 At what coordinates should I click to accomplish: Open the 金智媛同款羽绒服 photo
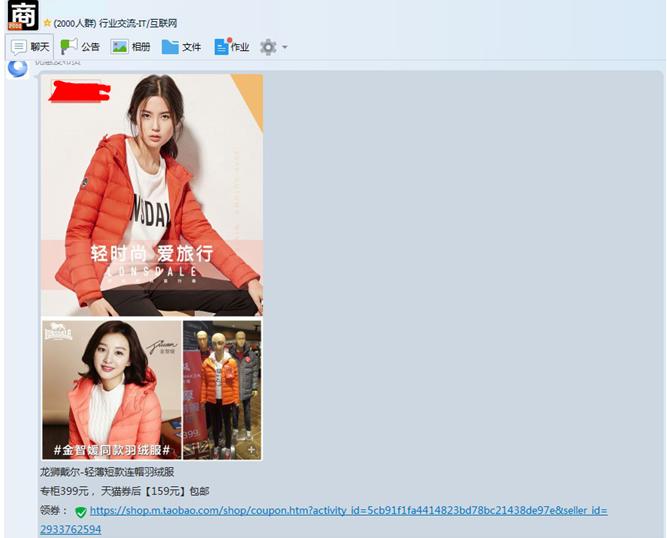point(111,390)
